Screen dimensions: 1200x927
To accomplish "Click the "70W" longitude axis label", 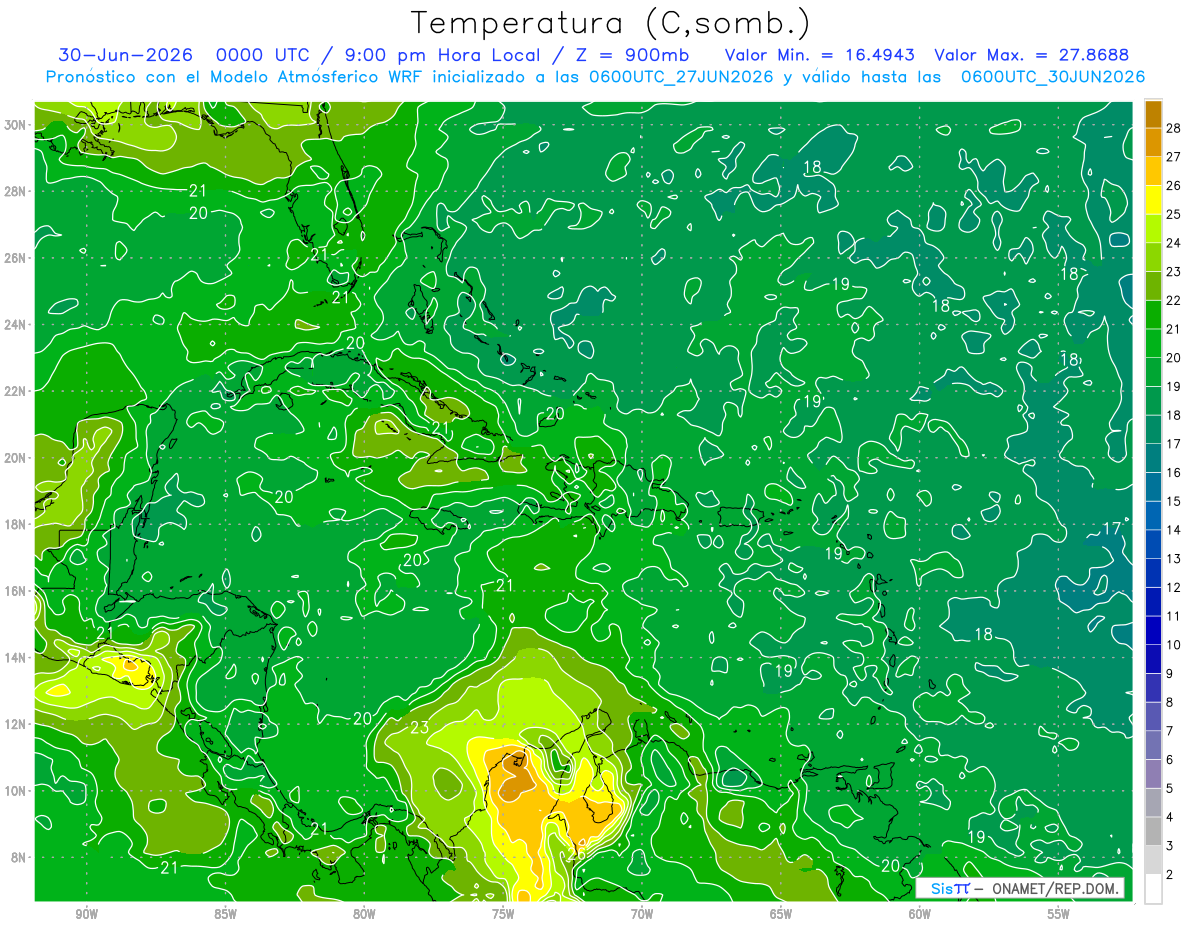I will click(642, 914).
